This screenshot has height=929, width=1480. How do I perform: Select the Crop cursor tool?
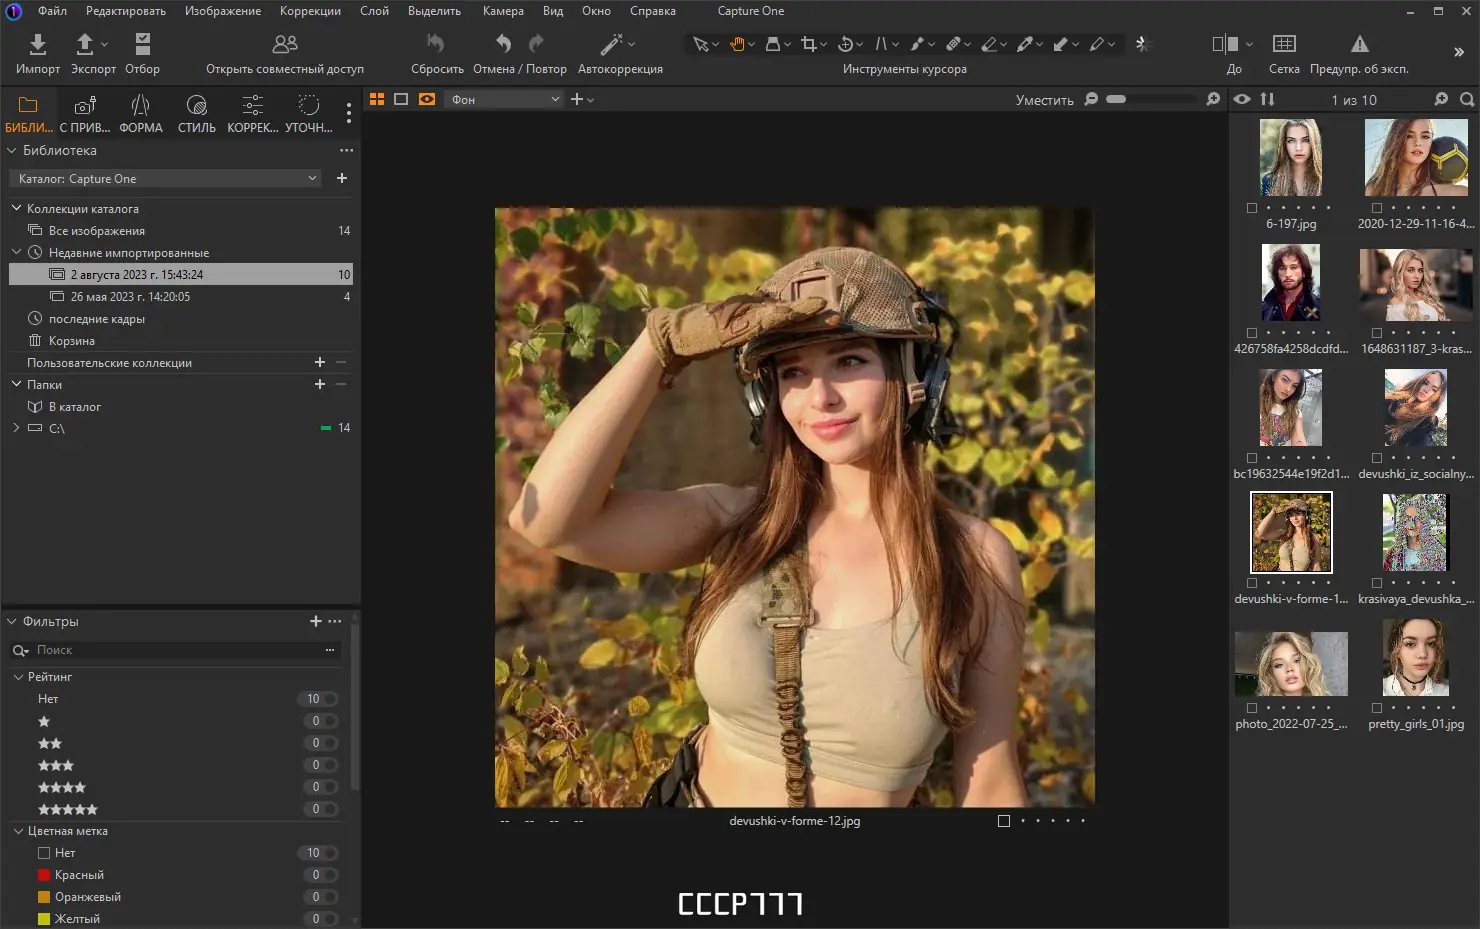808,44
